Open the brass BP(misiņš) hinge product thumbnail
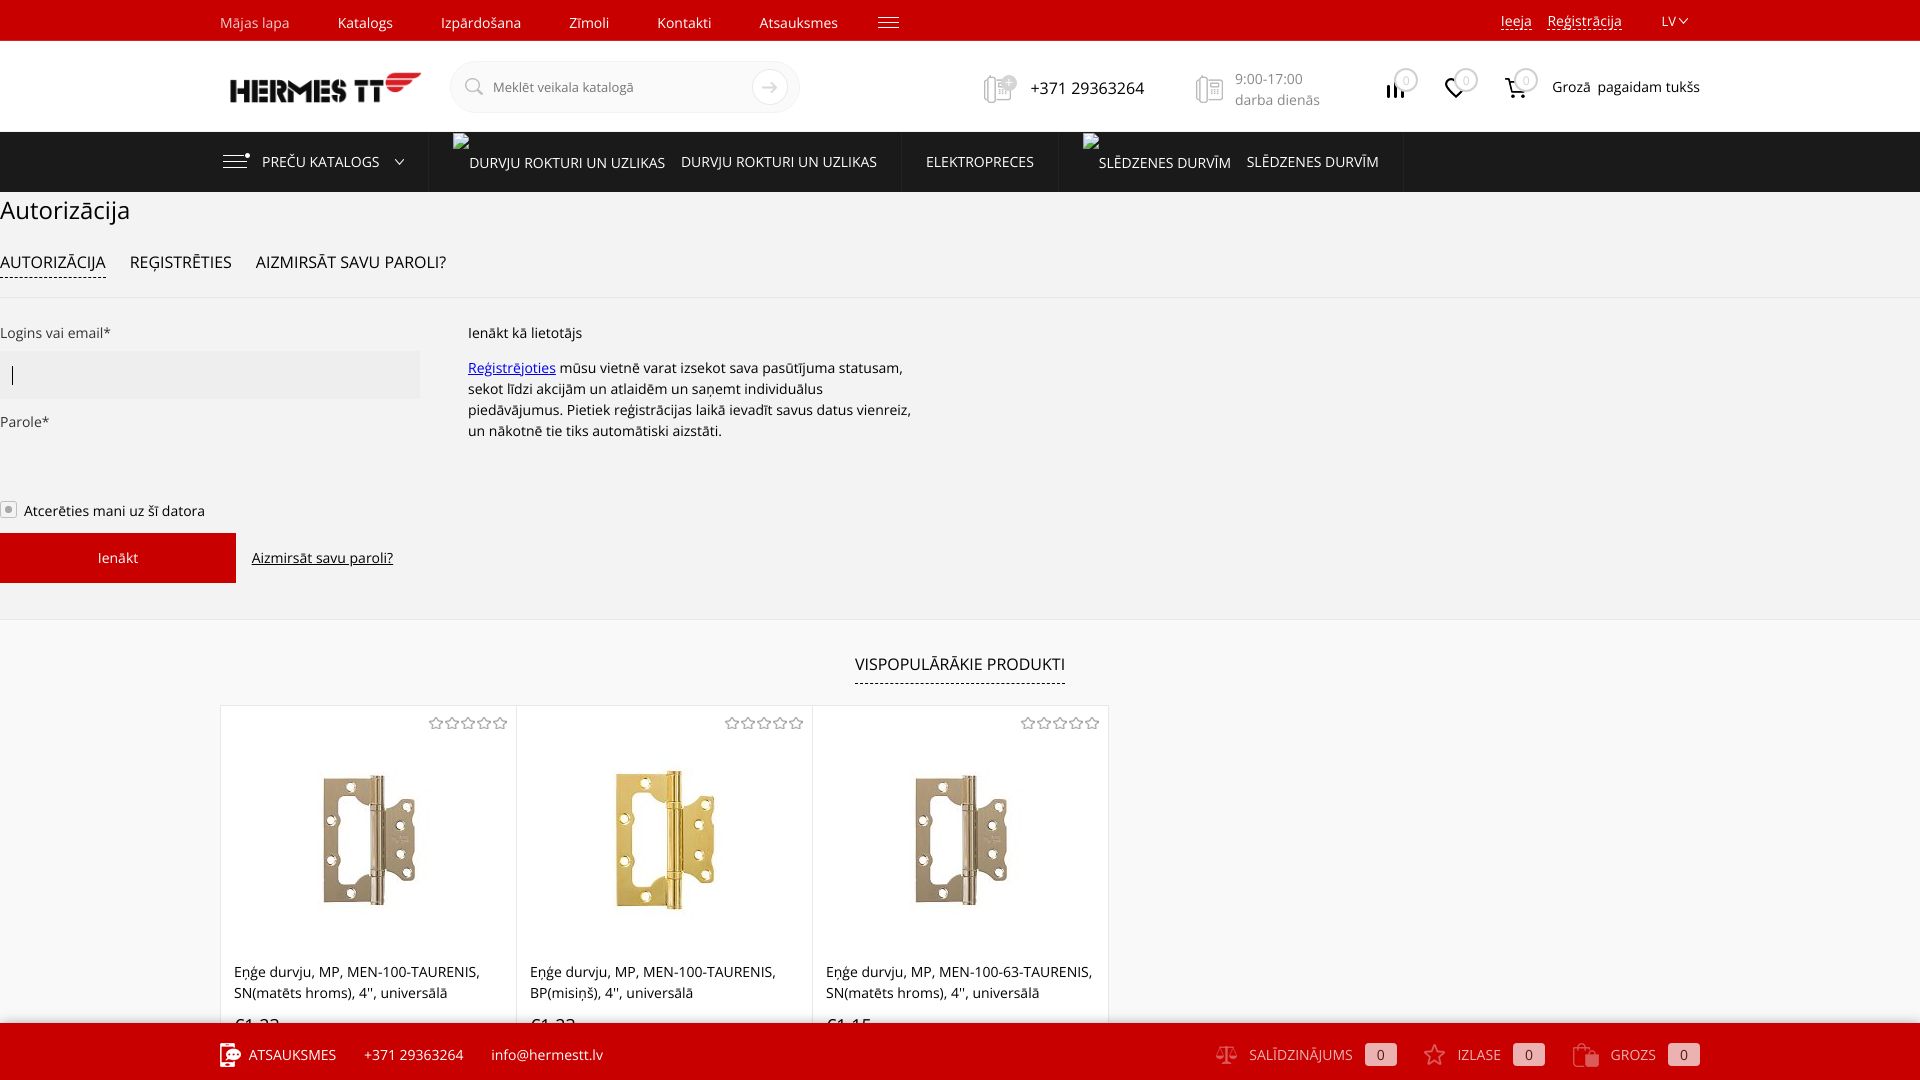This screenshot has height=1080, width=1920. point(664,839)
